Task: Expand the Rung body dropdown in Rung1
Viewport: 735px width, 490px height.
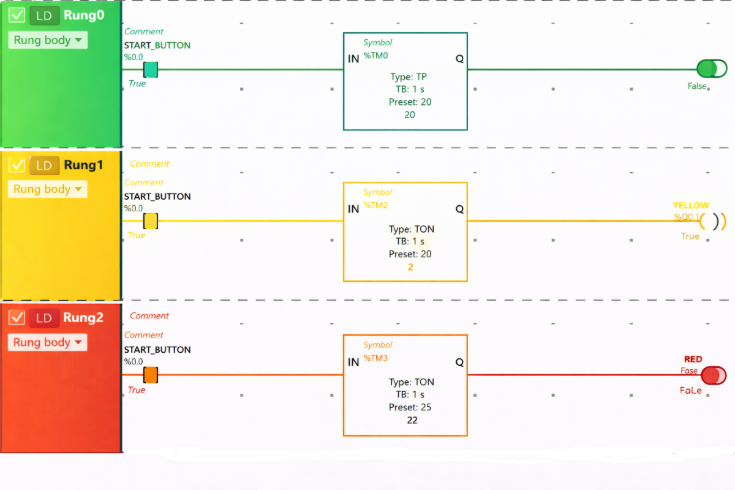Action: coord(48,189)
